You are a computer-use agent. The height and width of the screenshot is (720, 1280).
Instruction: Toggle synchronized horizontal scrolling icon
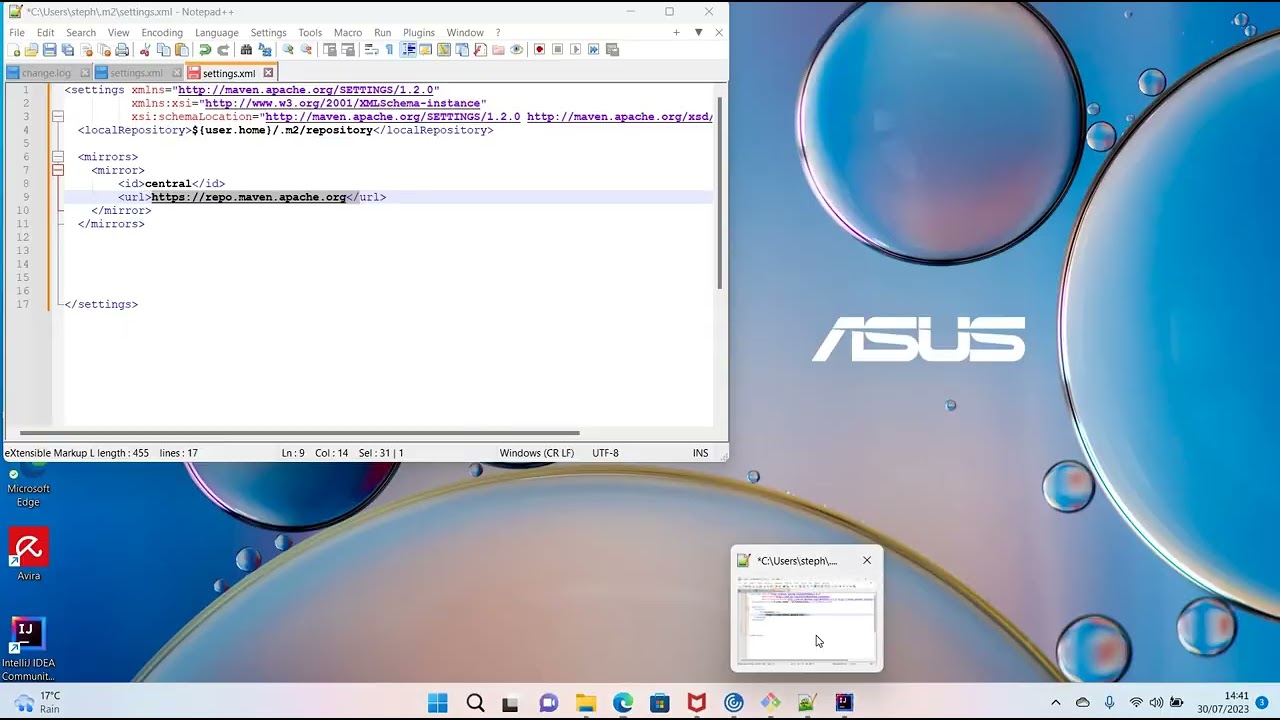(347, 49)
